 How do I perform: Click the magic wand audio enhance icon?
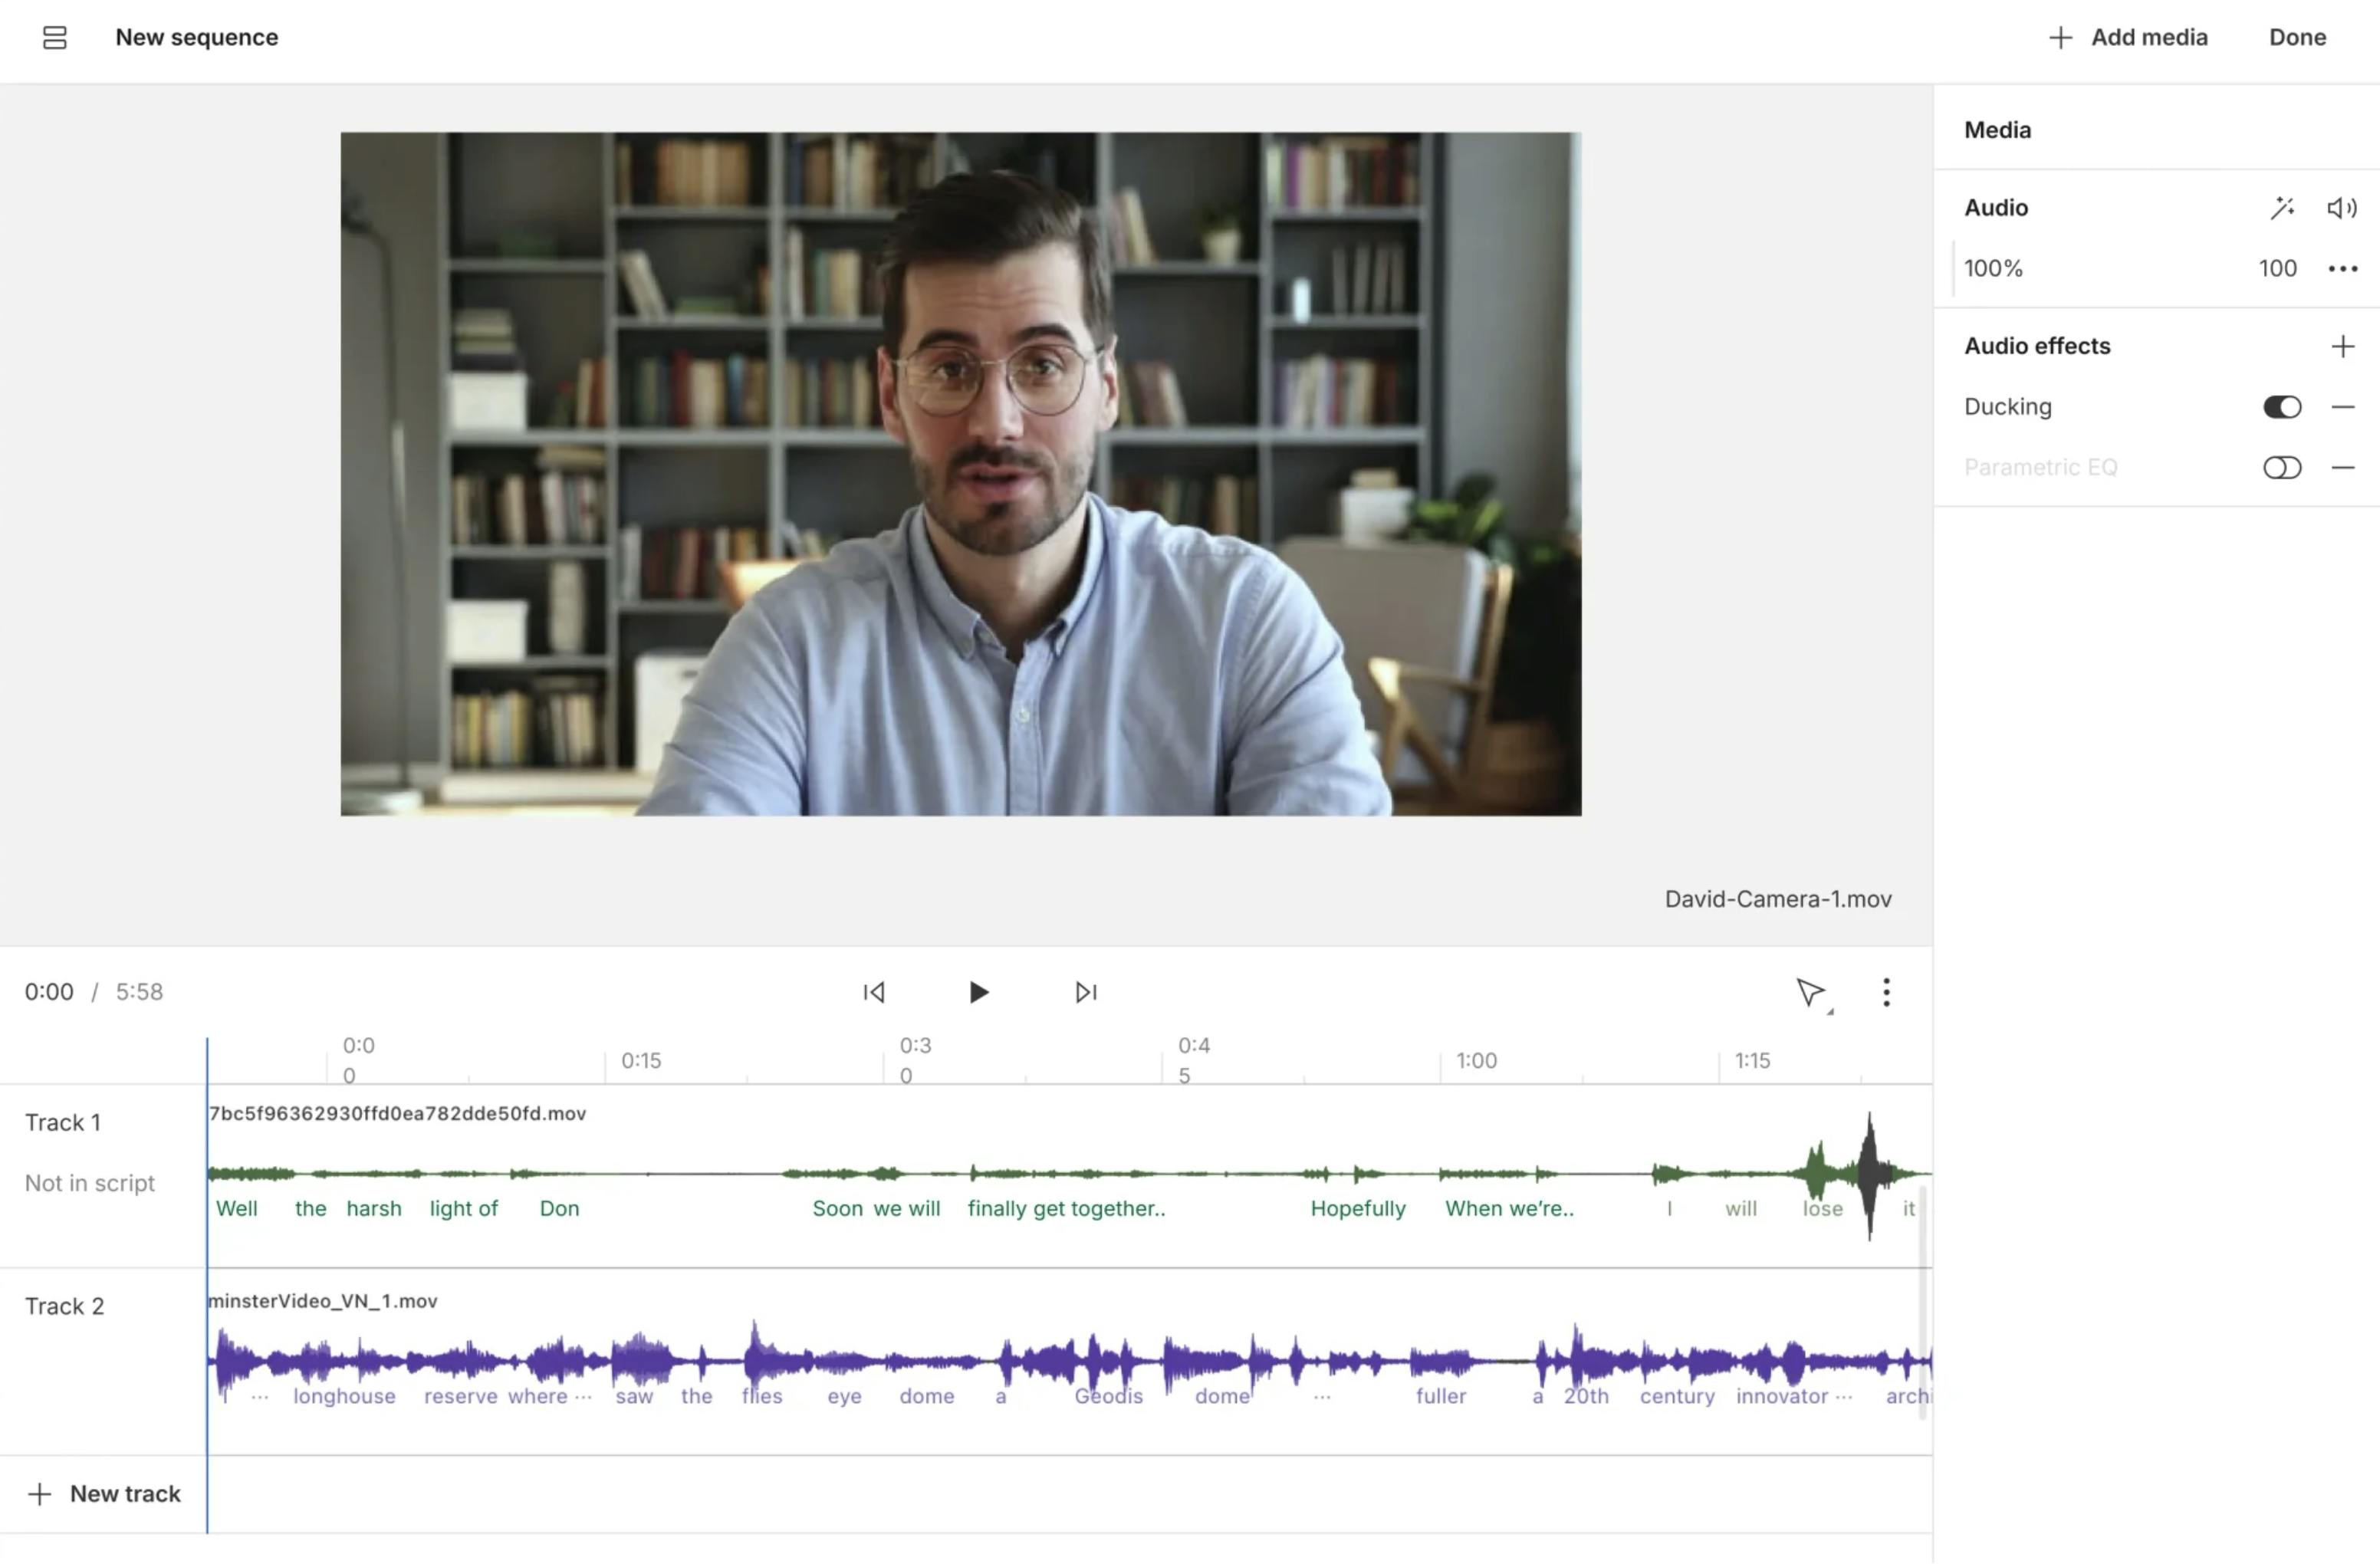pos(2281,208)
